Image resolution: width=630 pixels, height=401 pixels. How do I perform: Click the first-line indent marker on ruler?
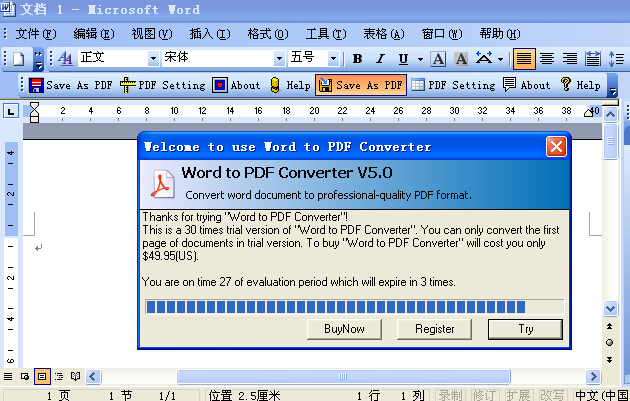pos(35,107)
